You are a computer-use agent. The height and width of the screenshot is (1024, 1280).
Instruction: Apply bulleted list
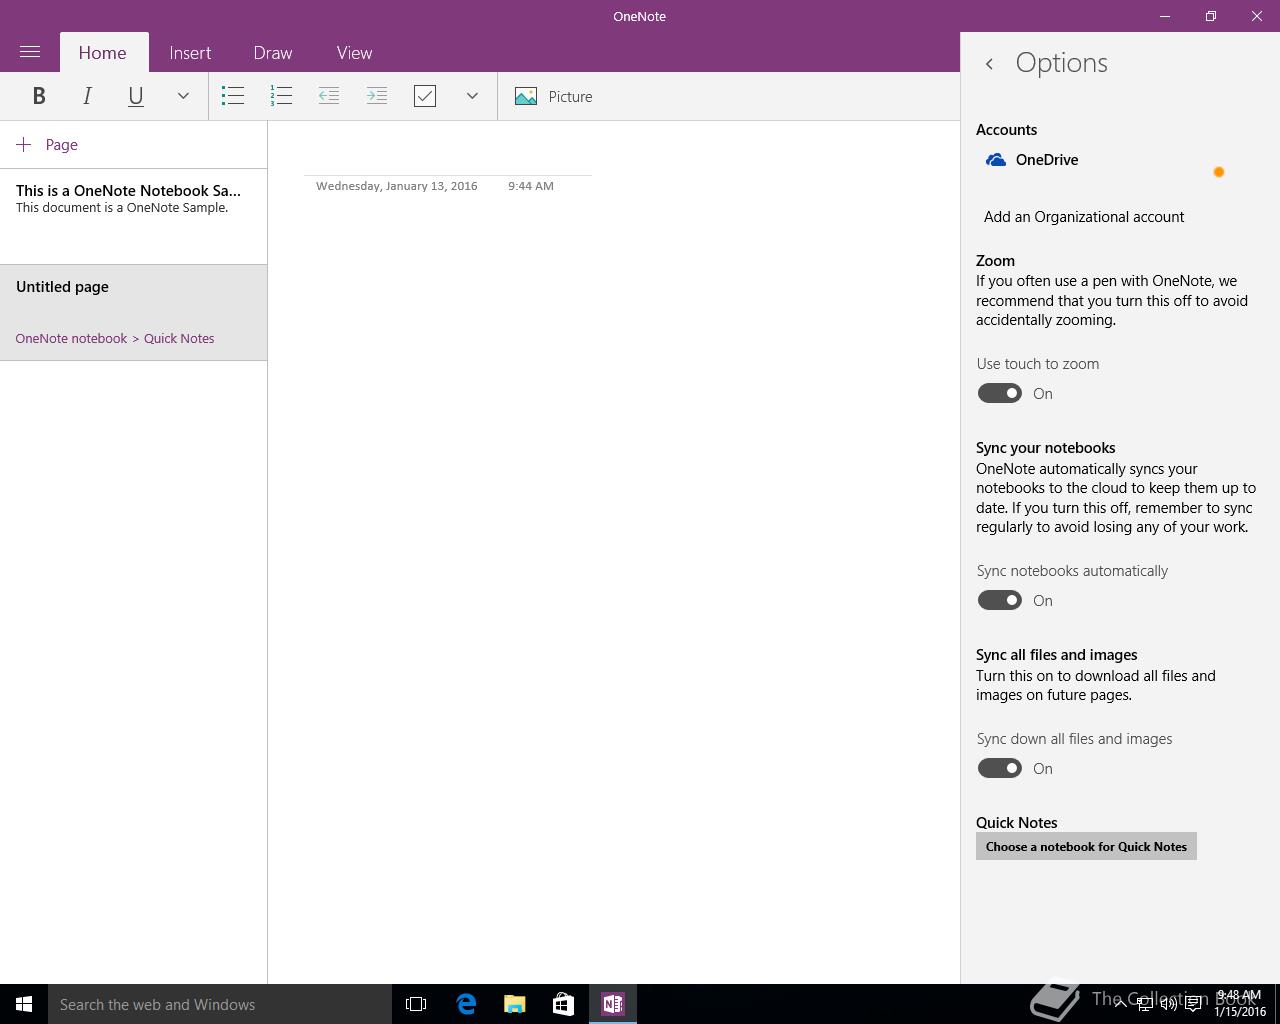point(233,96)
